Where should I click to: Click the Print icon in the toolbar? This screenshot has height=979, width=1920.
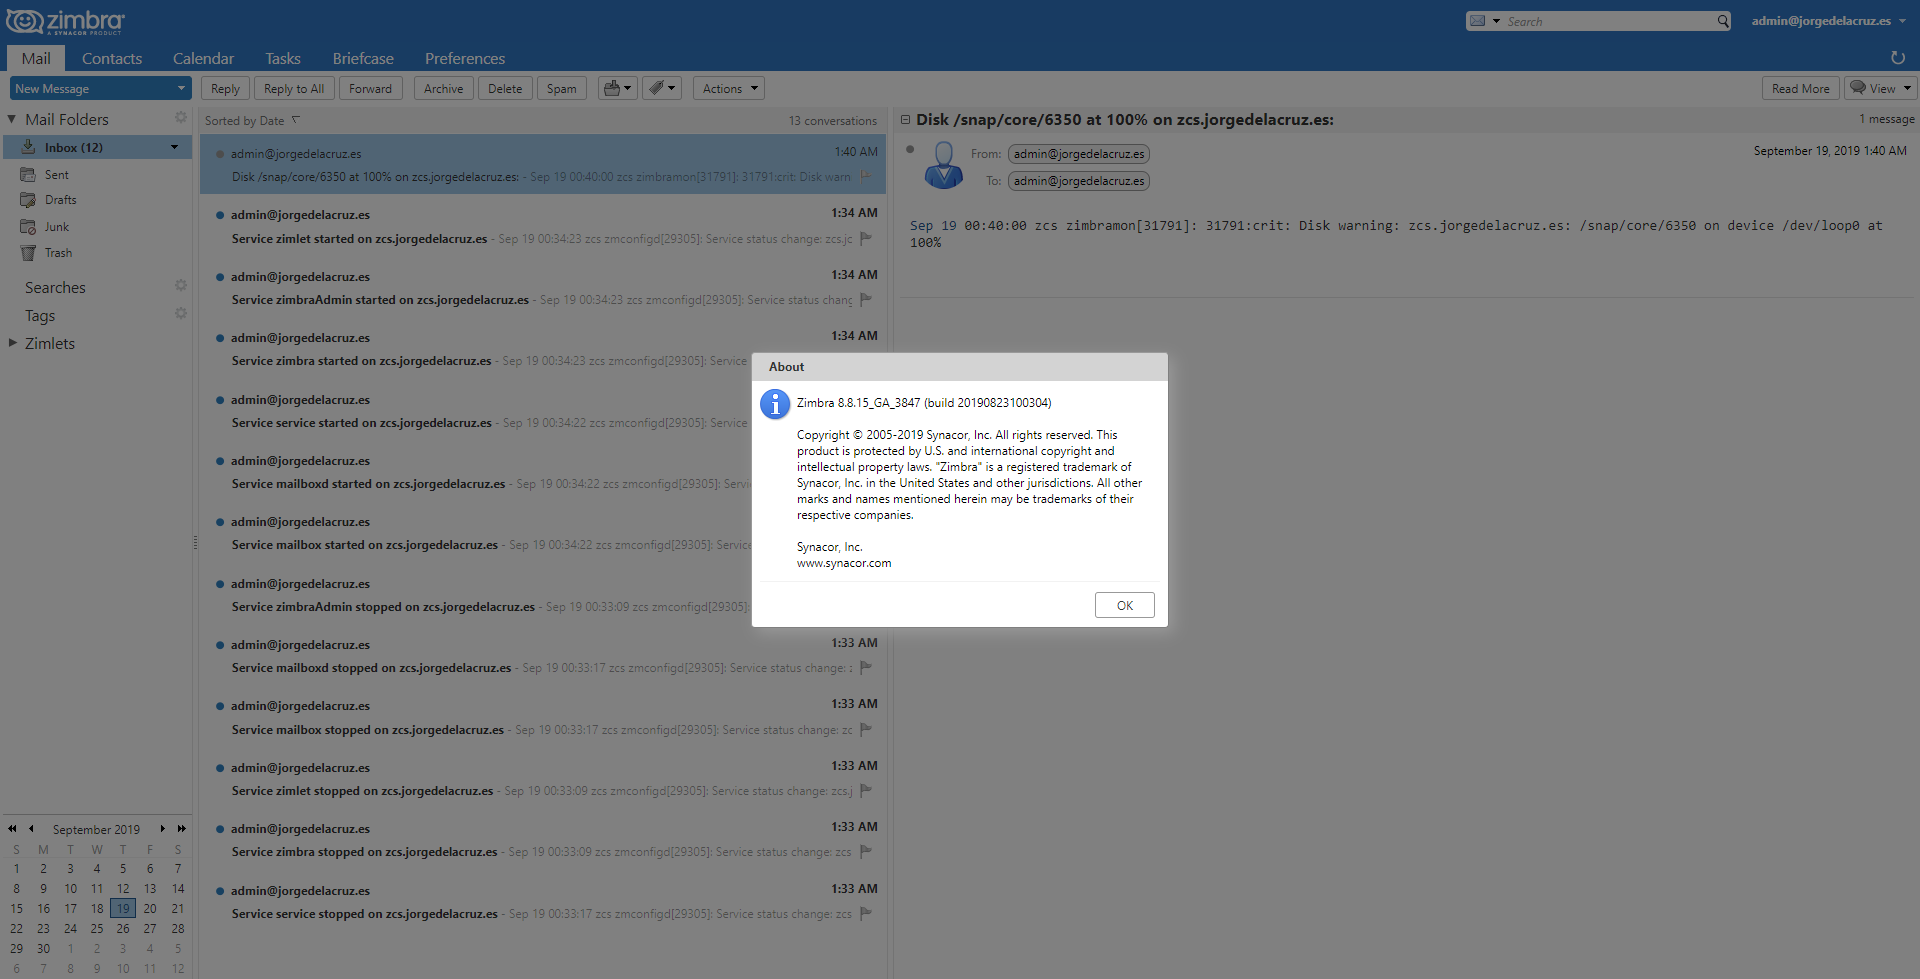click(x=612, y=88)
